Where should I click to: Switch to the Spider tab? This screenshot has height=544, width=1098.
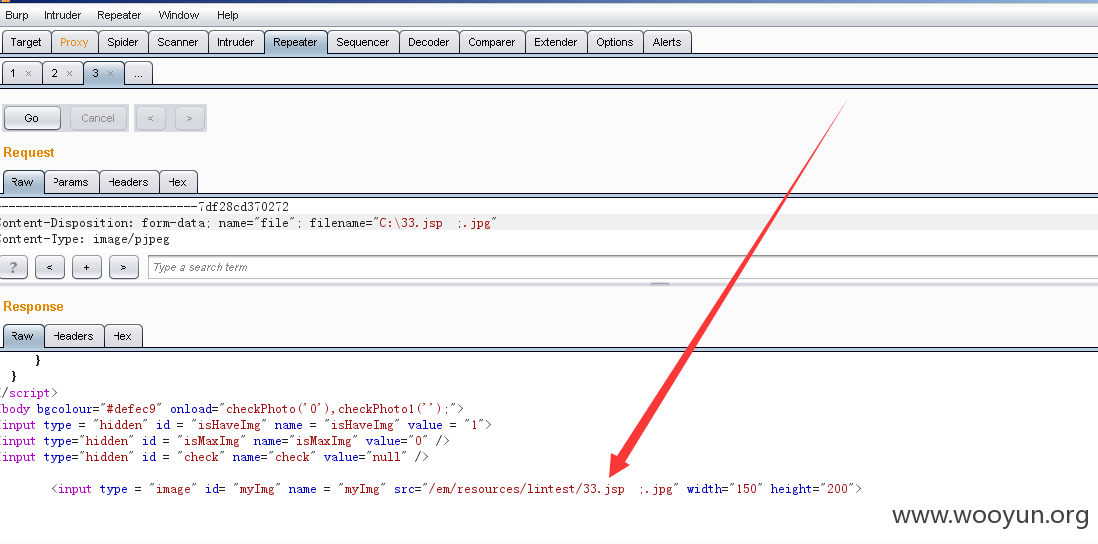123,42
